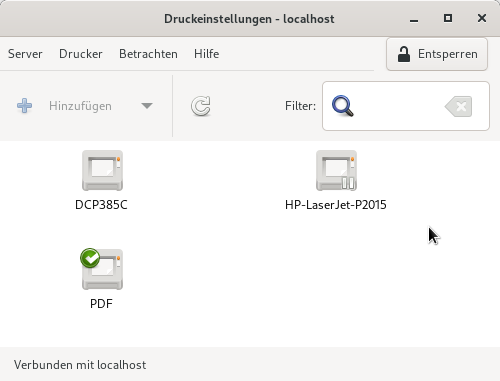Screen dimensions: 500x381
Task: Click the blue plus Hinzufügen icon
Action: (25, 106)
